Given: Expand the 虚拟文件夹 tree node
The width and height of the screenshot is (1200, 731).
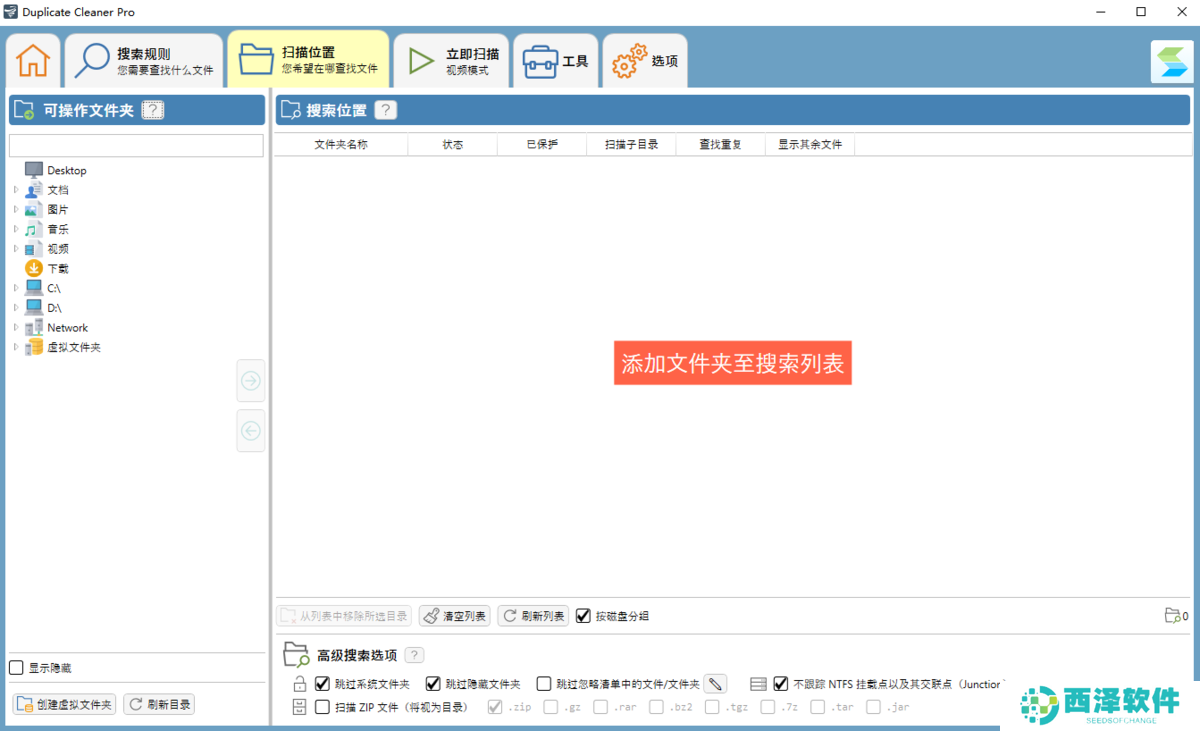Looking at the screenshot, I should 16,347.
